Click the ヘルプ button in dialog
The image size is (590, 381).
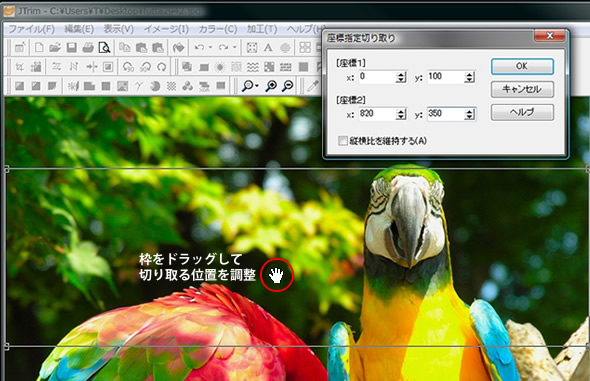tap(522, 112)
